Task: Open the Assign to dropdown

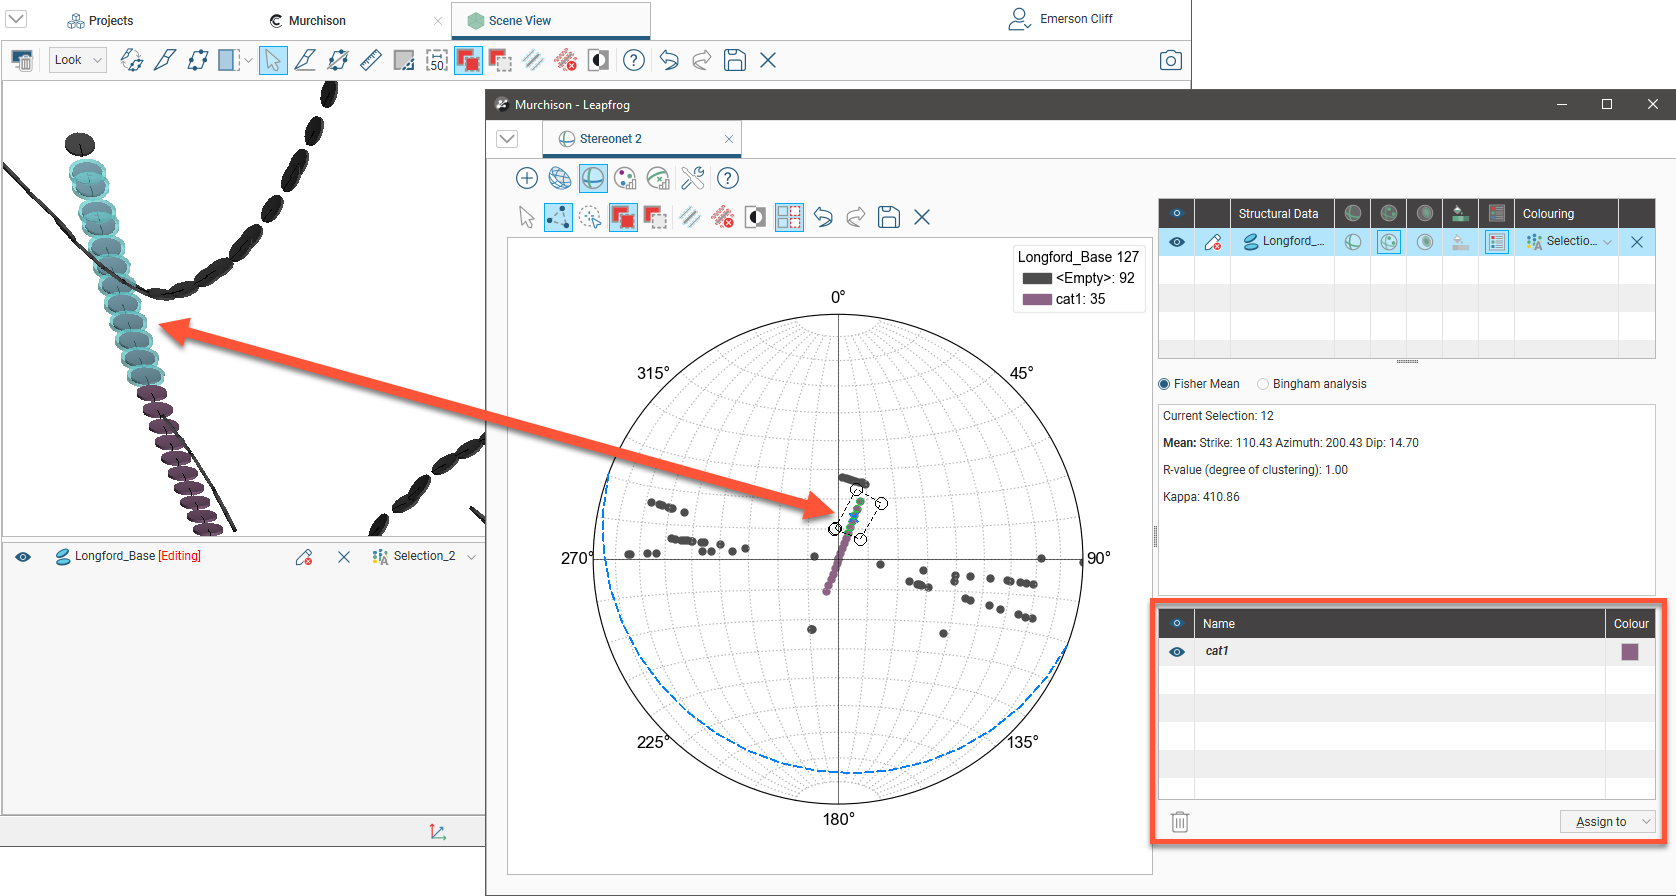Action: tap(1608, 822)
